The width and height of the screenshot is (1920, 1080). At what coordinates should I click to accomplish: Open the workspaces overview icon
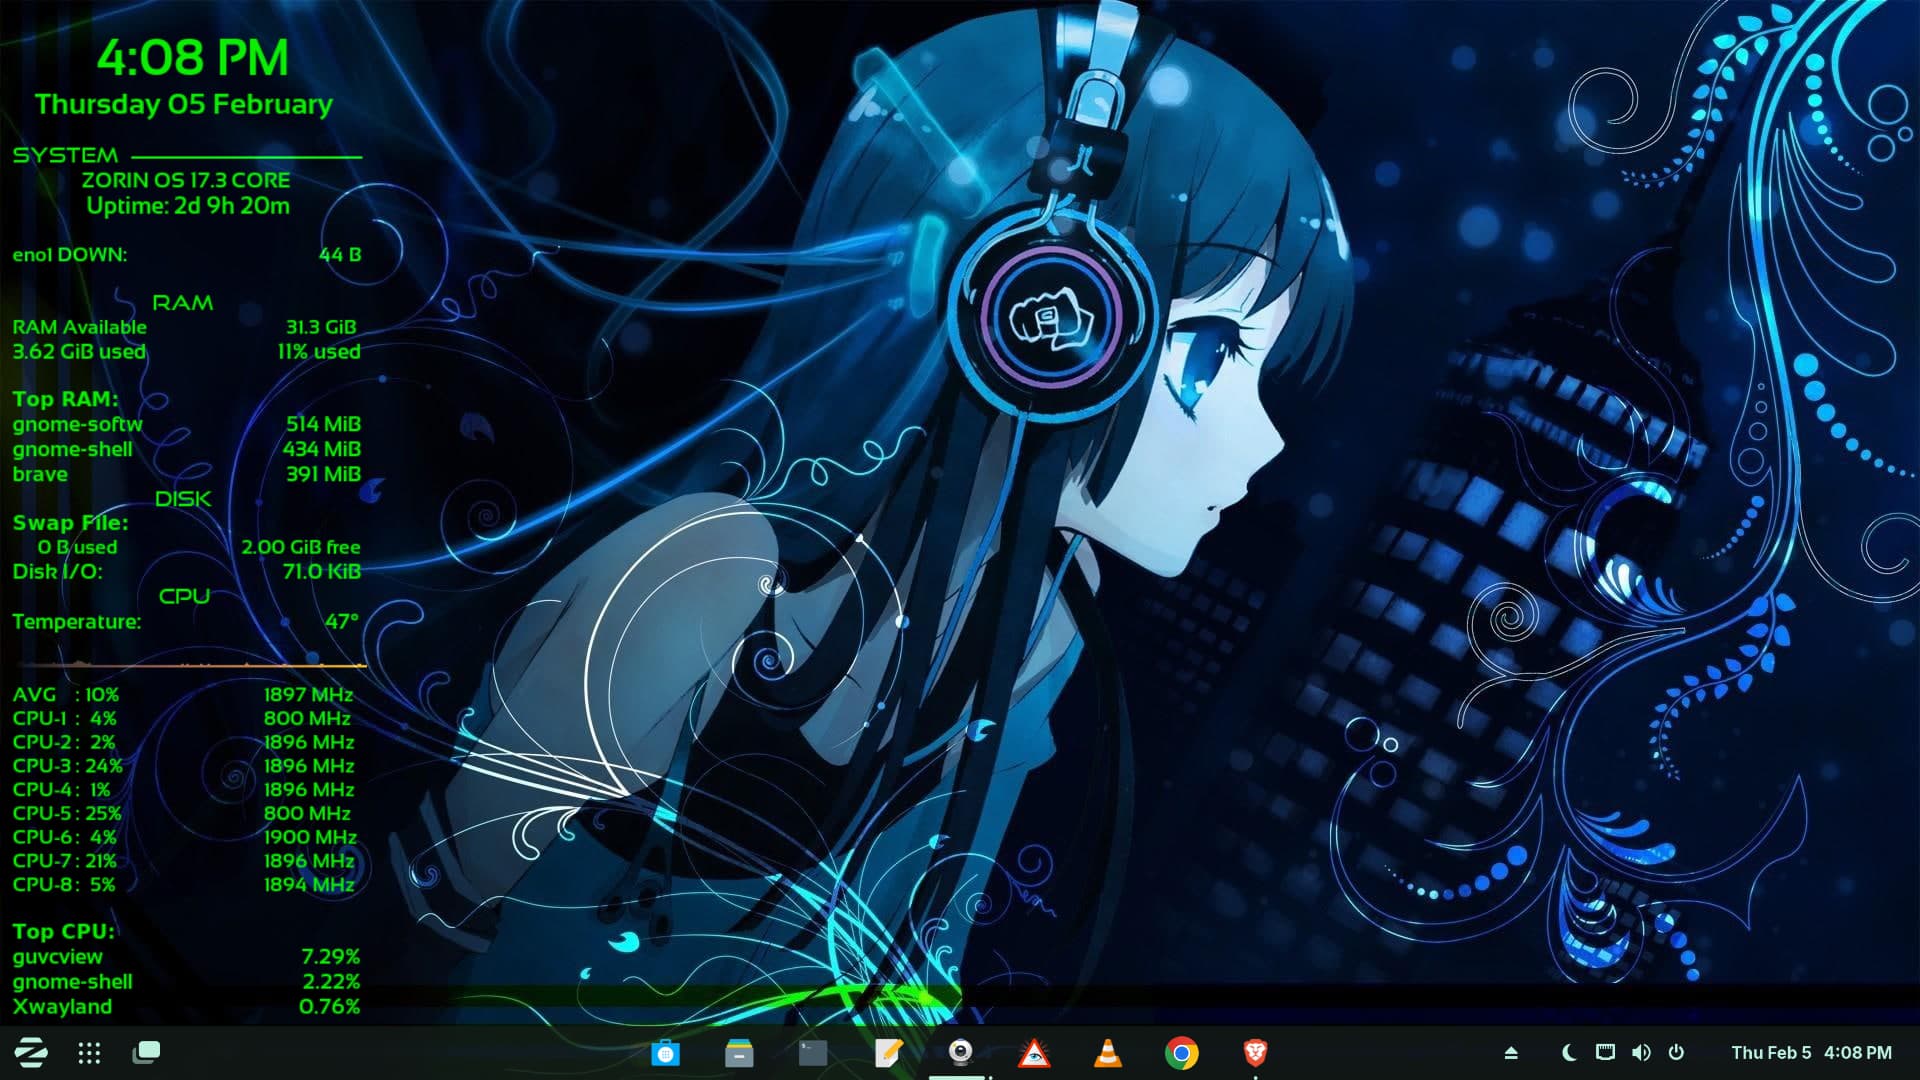(x=146, y=1052)
